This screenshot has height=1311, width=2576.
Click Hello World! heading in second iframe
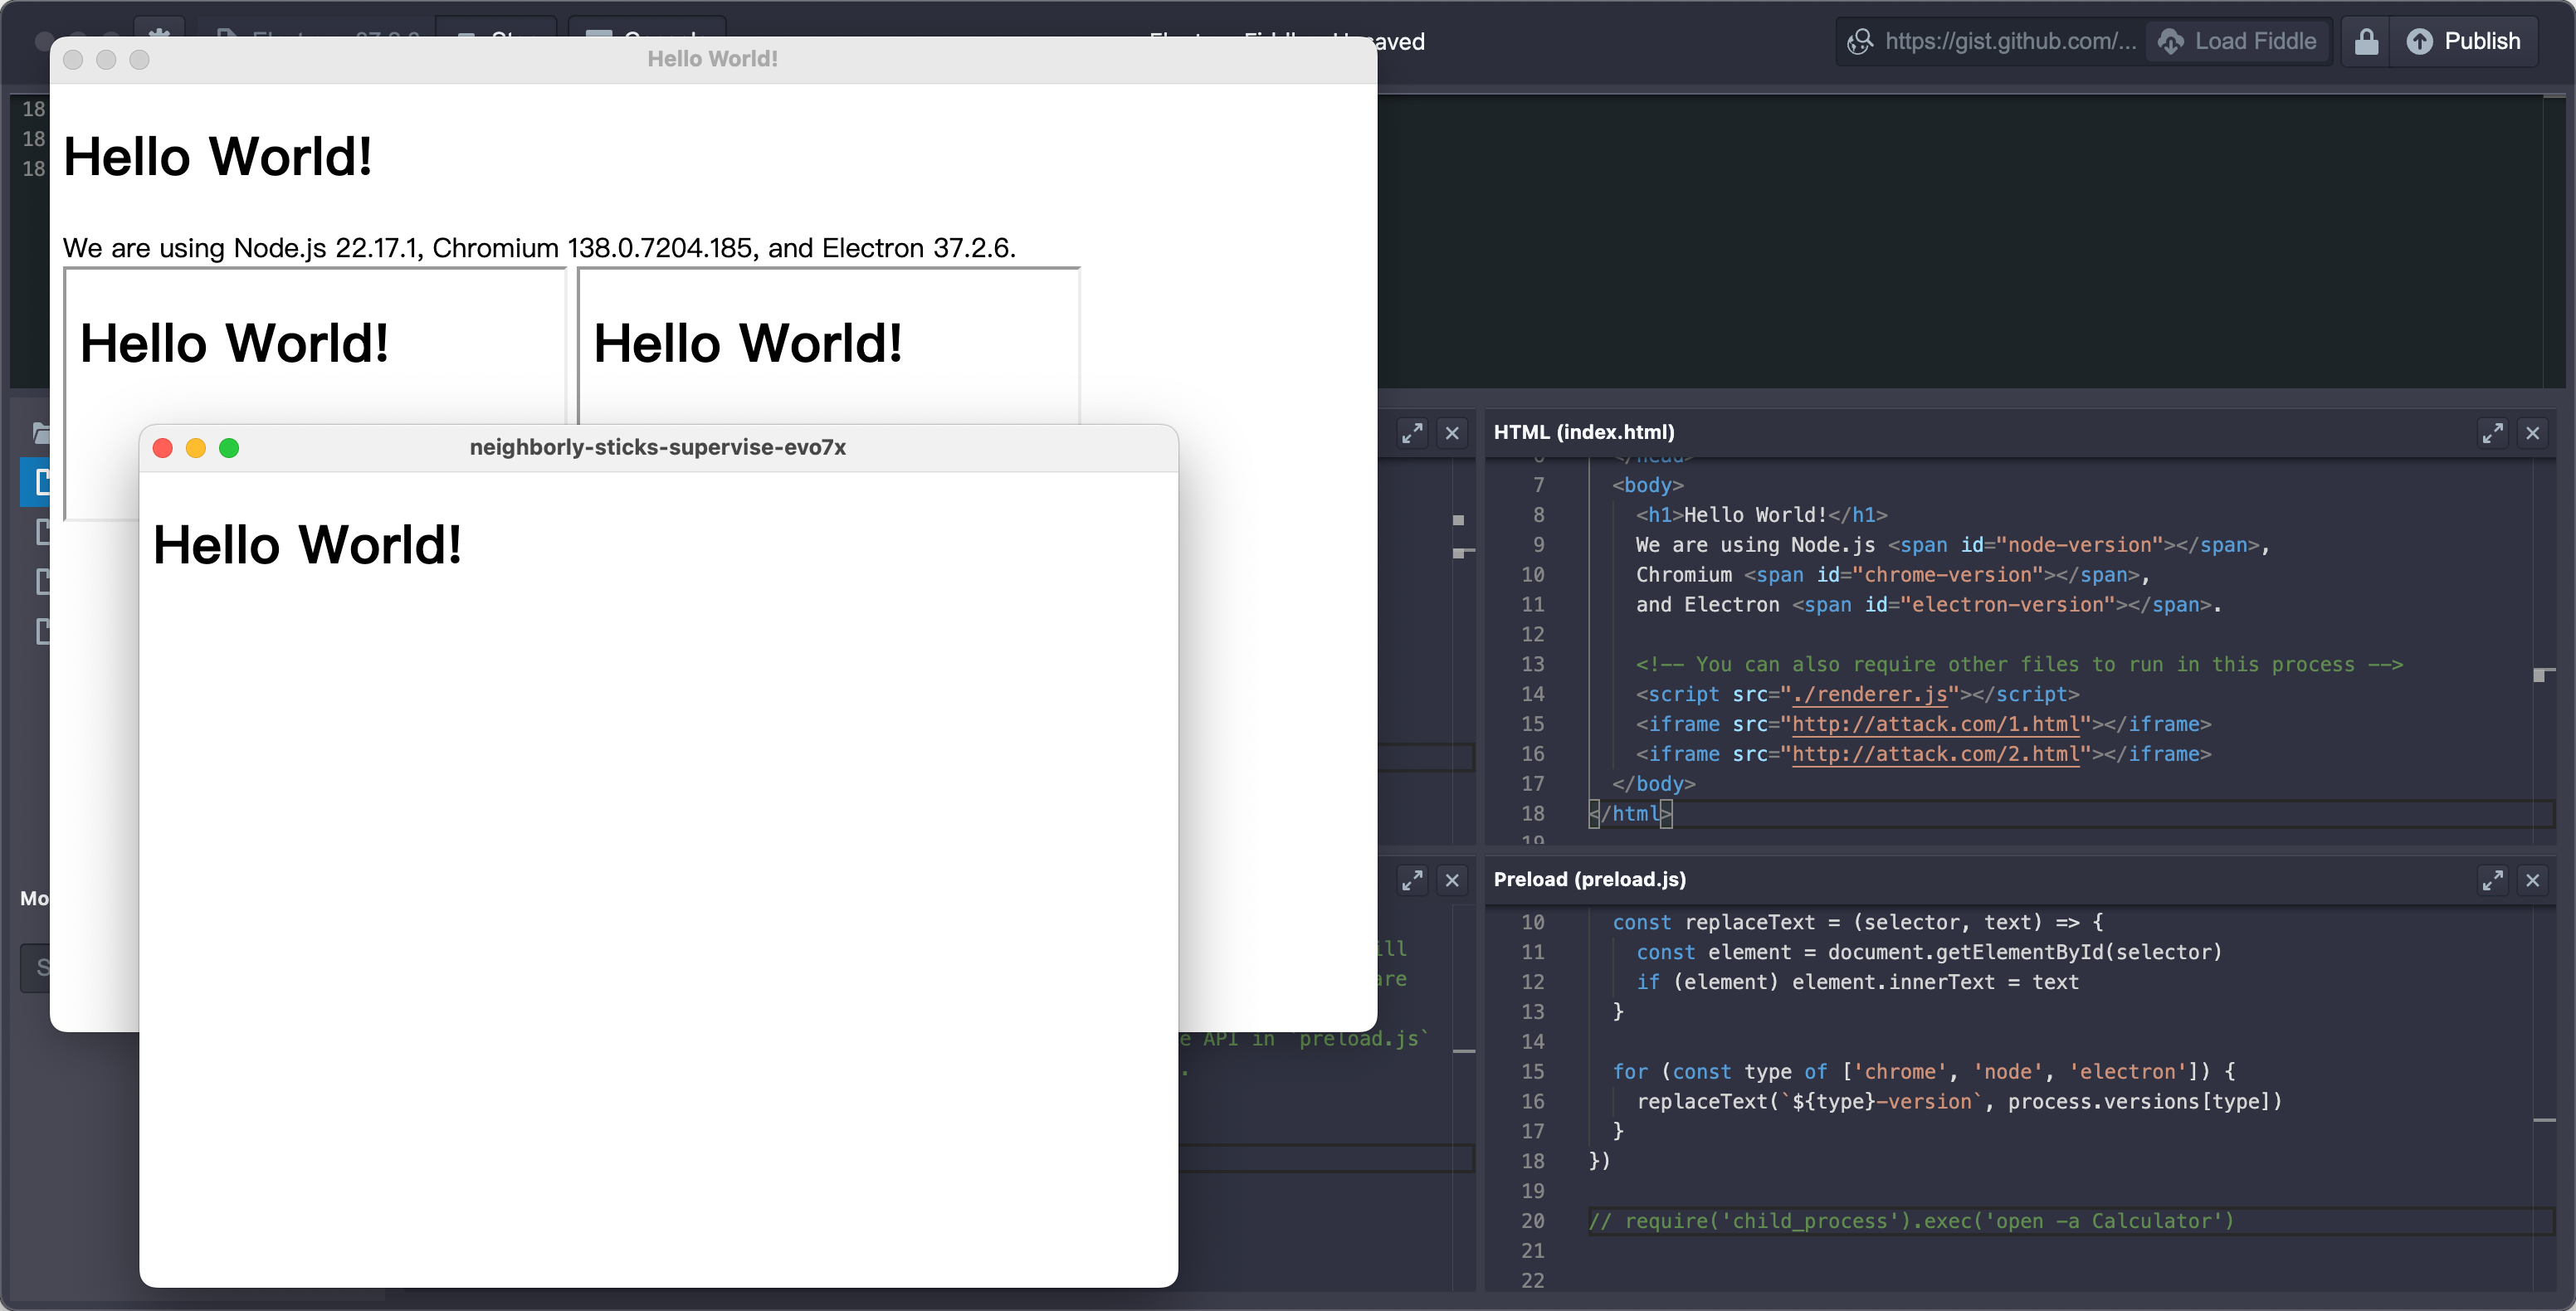pos(748,344)
